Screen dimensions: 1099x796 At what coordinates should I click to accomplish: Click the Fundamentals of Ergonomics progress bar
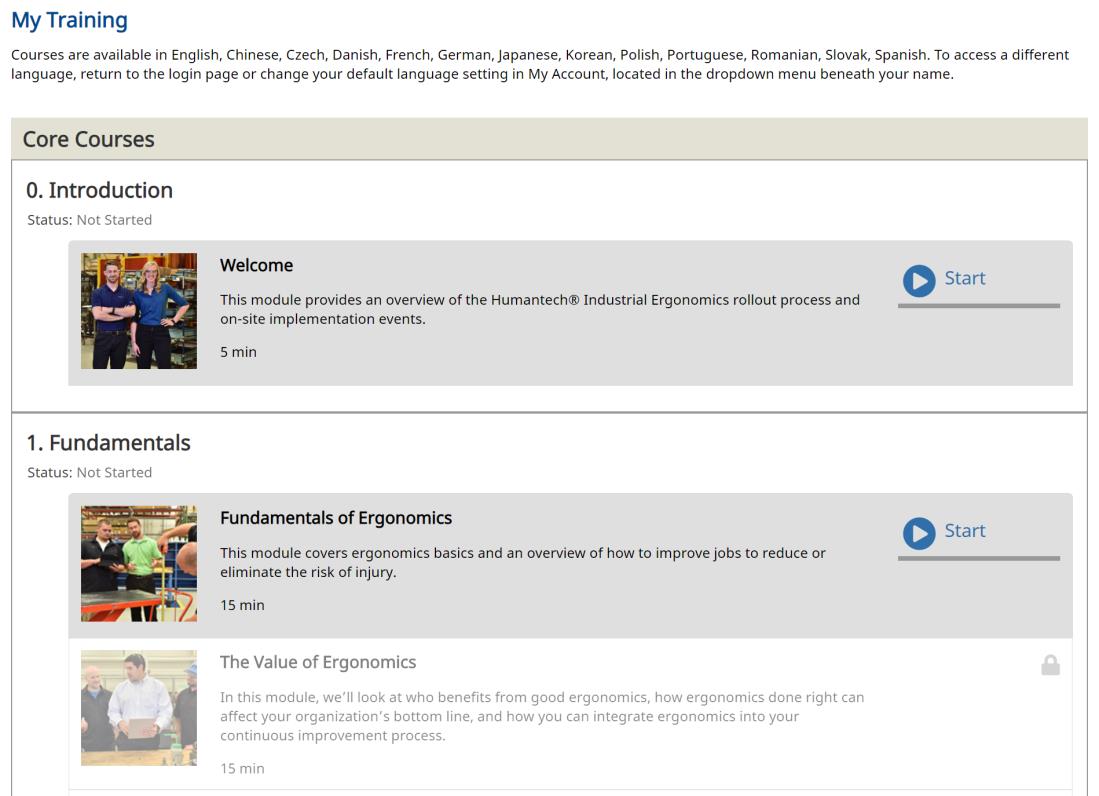978,558
